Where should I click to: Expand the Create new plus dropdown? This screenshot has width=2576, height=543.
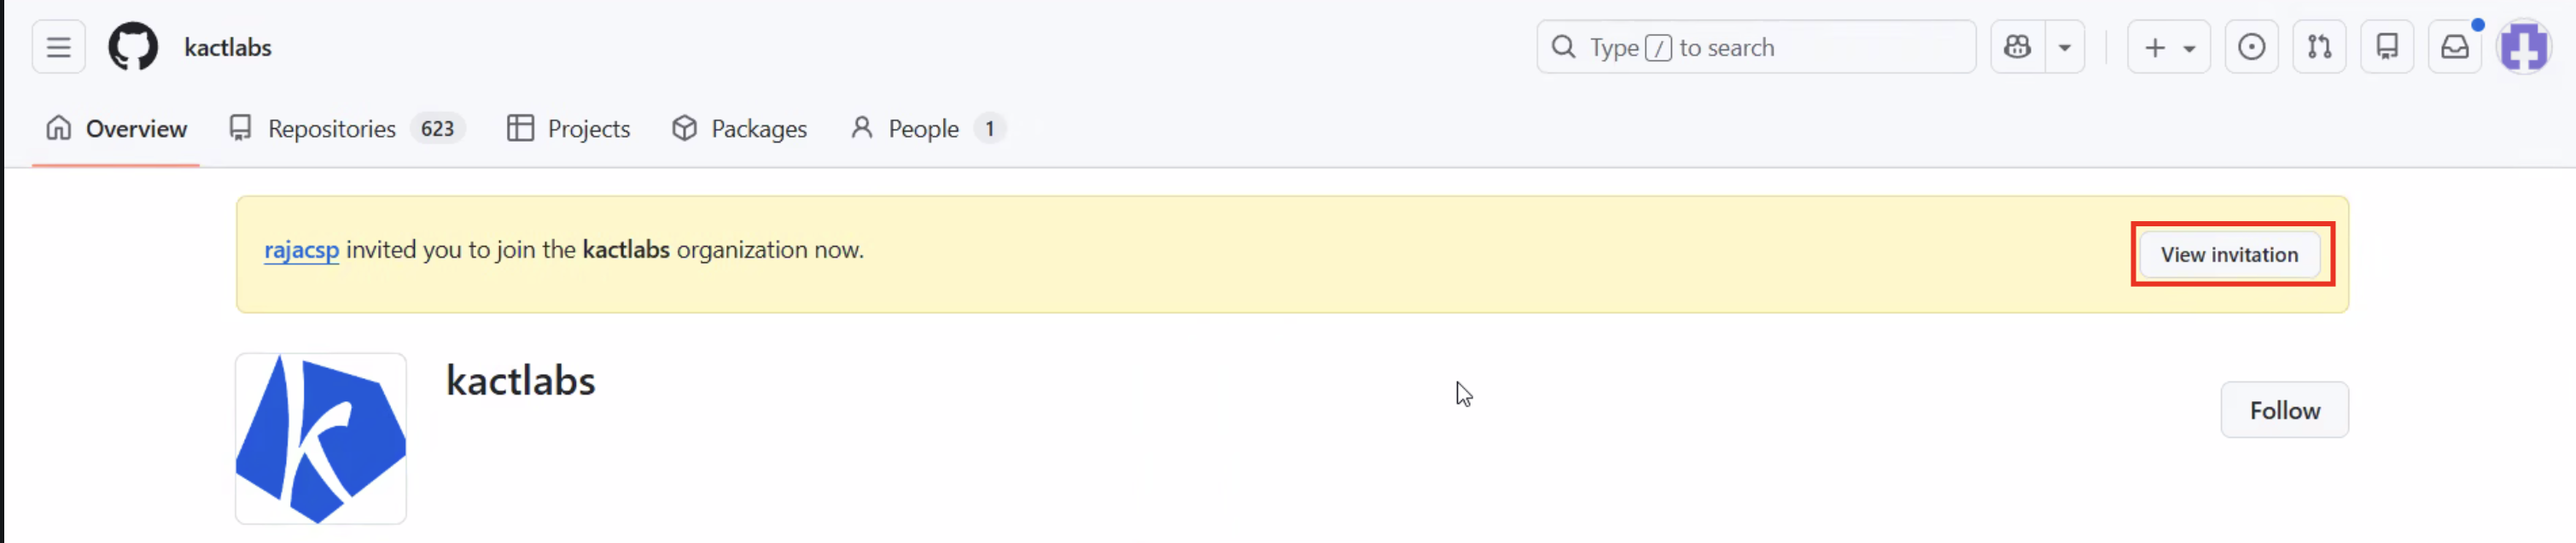[2168, 47]
